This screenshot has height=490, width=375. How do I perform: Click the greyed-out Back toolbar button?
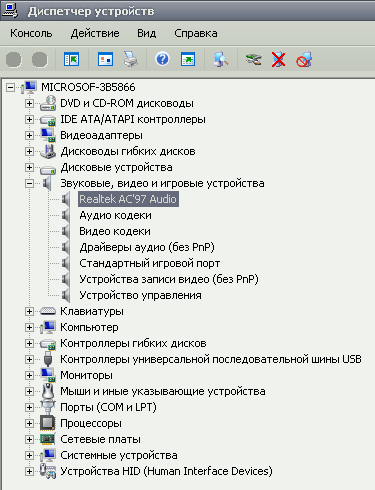pyautogui.click(x=14, y=60)
